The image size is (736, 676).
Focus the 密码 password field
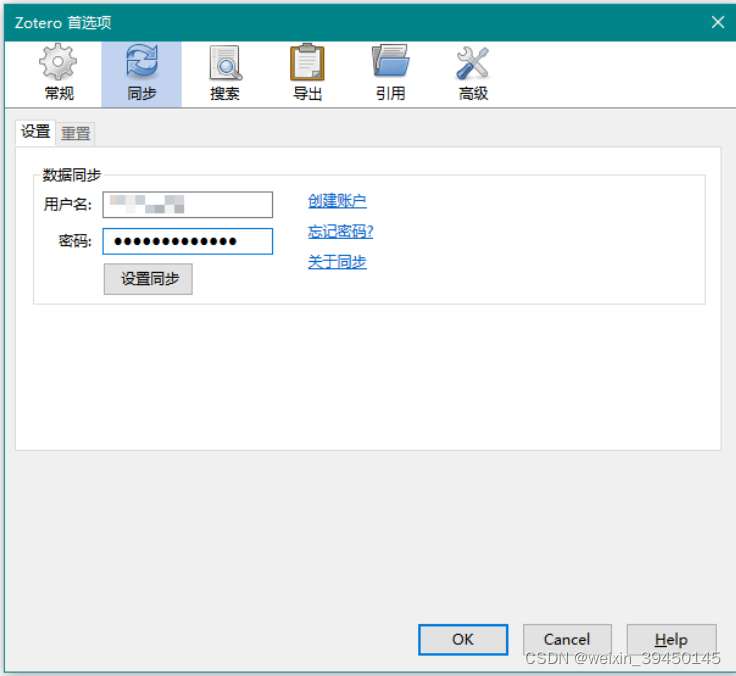click(x=188, y=241)
